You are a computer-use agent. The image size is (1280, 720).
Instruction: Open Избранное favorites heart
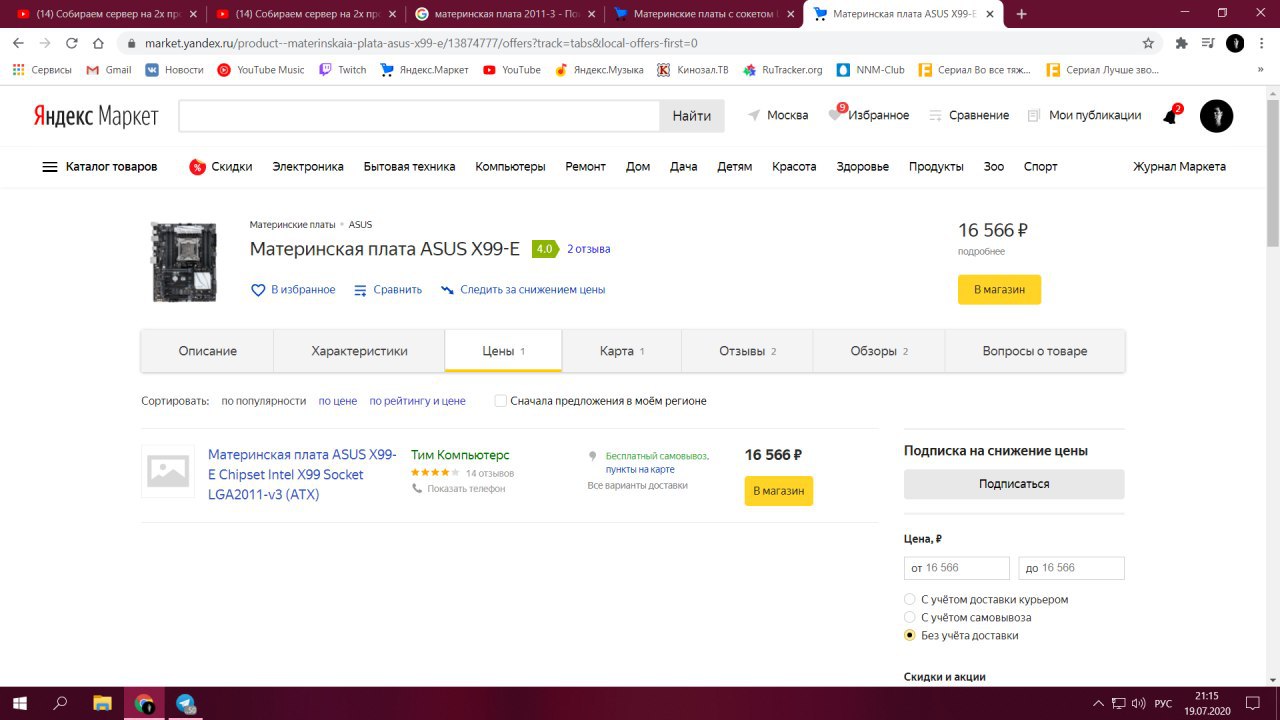pyautogui.click(x=868, y=115)
